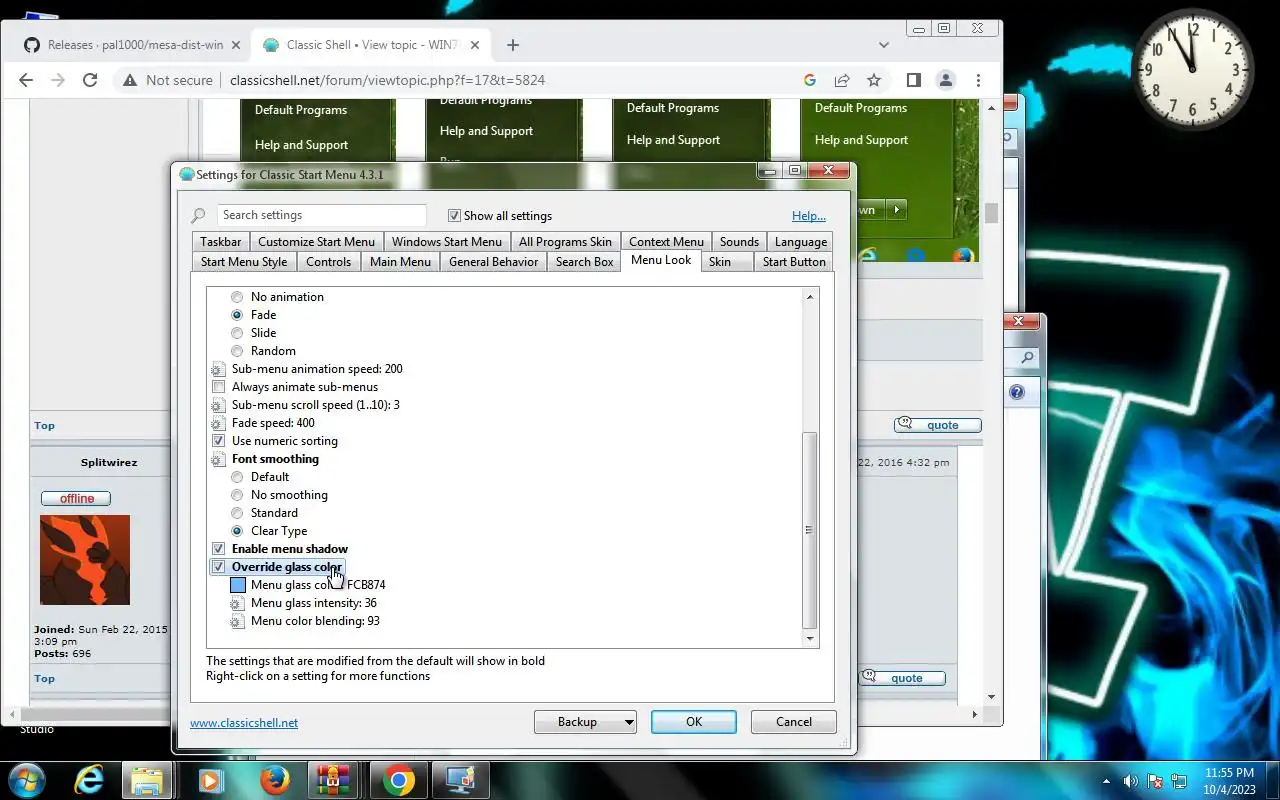Toggle Use numeric sorting checkbox
Viewport: 1280px width, 800px height.
click(218, 441)
